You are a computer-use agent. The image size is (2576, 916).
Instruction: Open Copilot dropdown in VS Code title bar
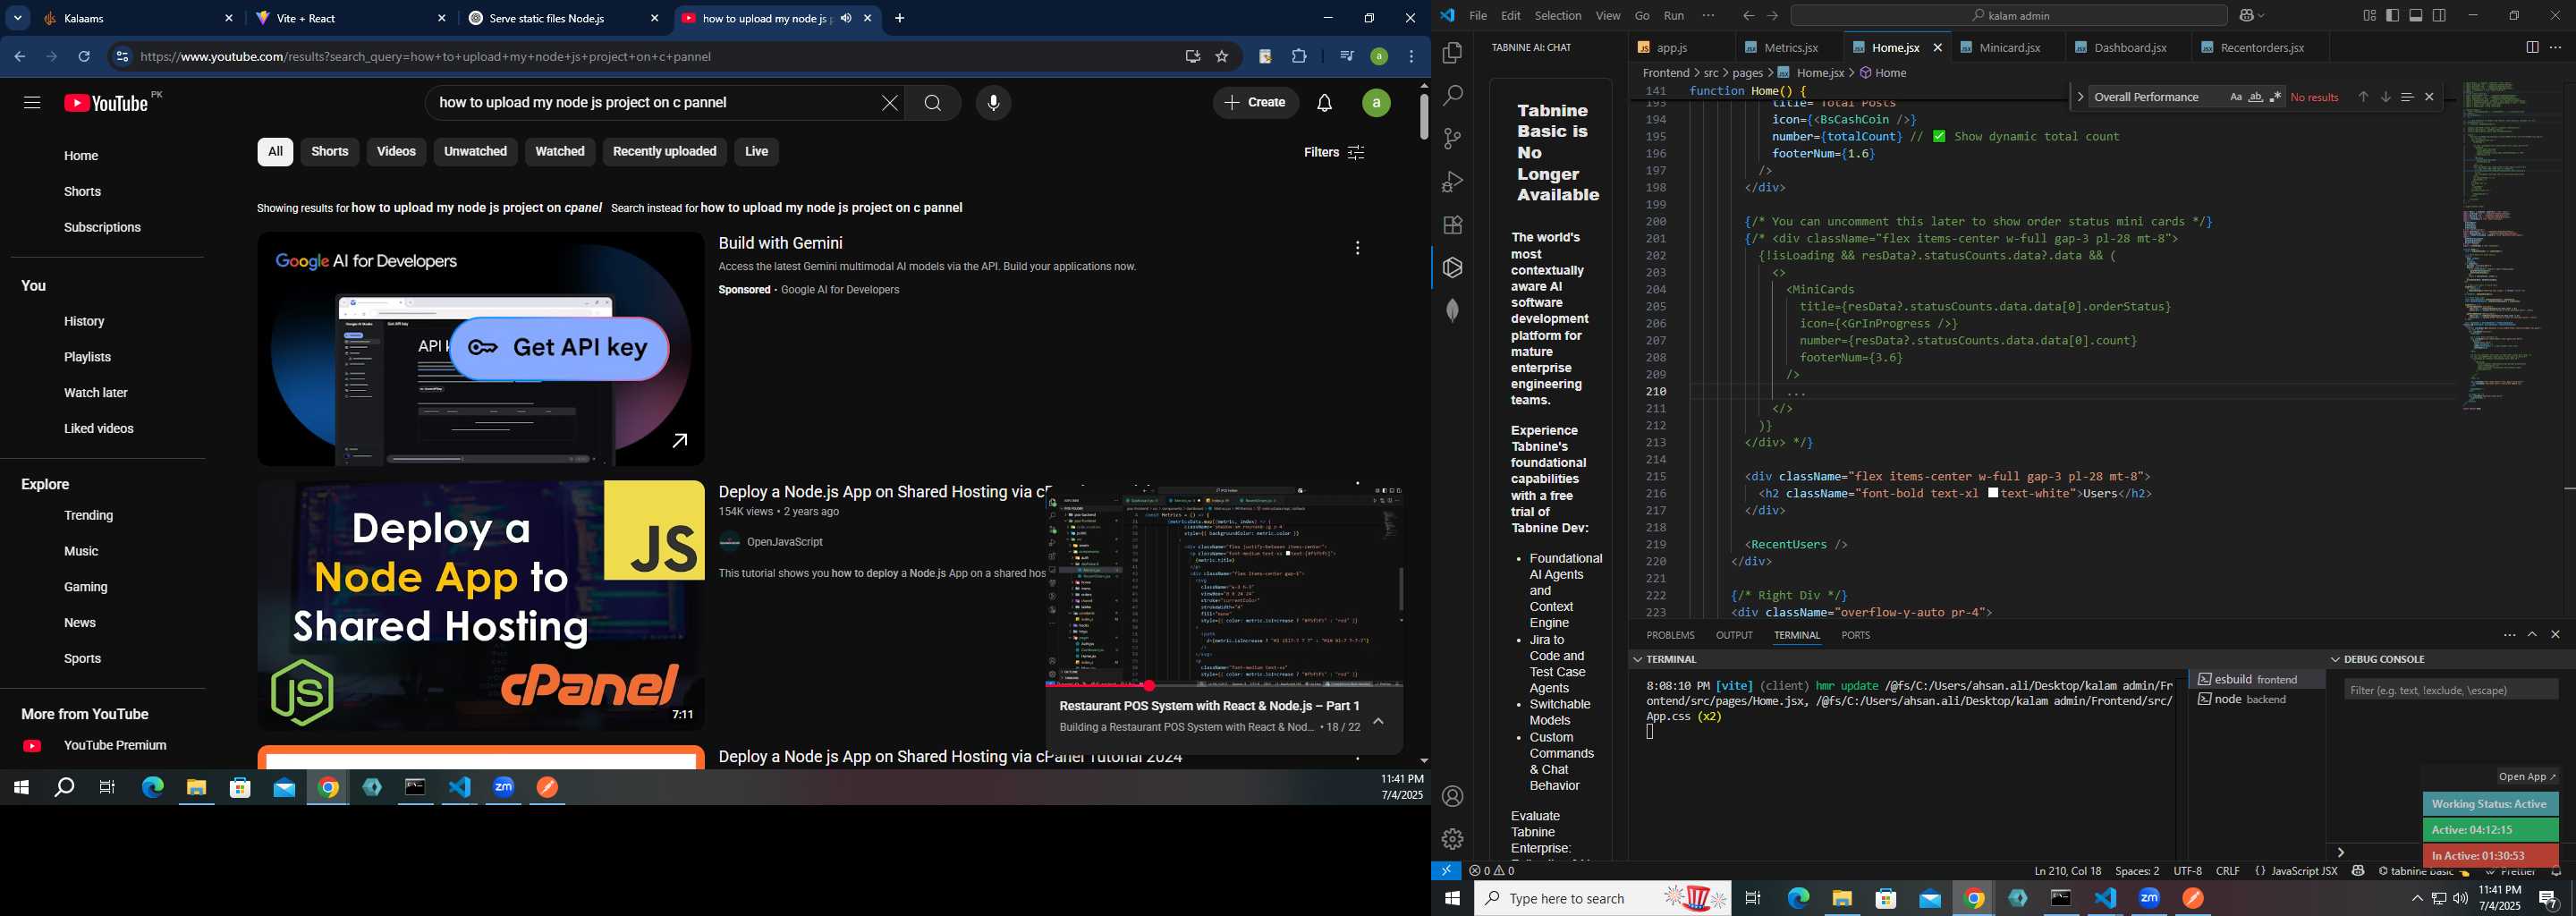(2262, 16)
